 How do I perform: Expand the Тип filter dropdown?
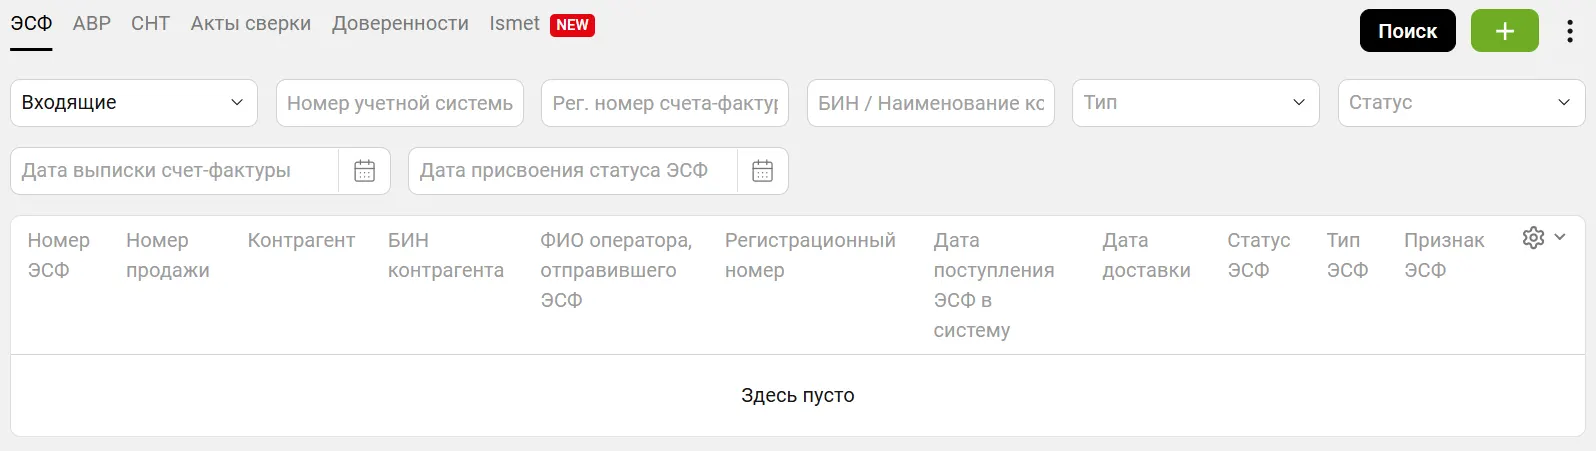(x=1195, y=103)
